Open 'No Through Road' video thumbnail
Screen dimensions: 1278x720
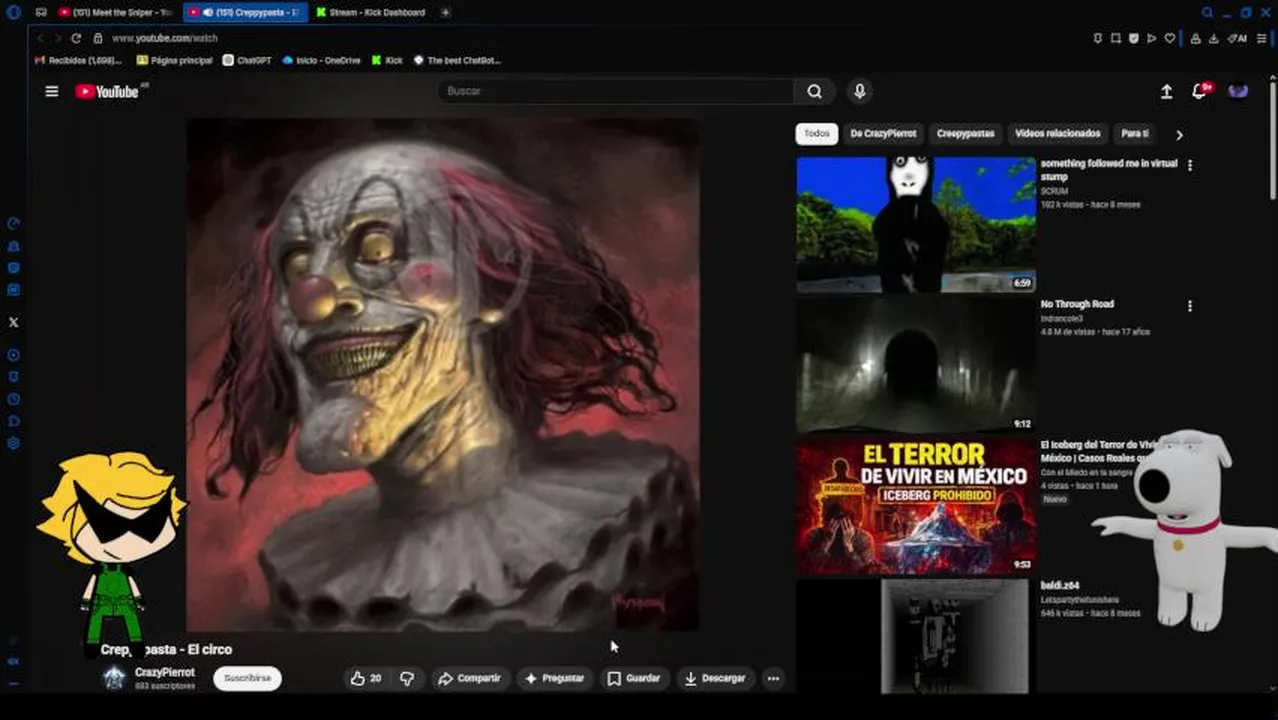(916, 365)
